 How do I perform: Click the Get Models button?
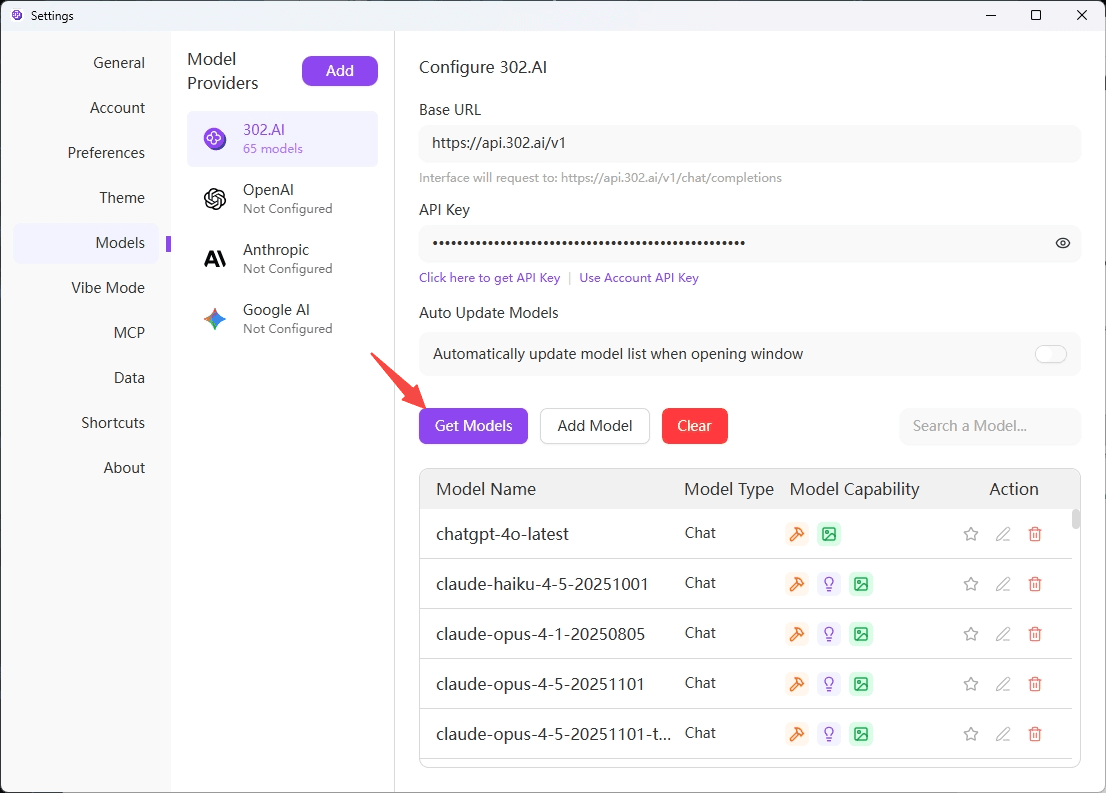click(x=473, y=426)
